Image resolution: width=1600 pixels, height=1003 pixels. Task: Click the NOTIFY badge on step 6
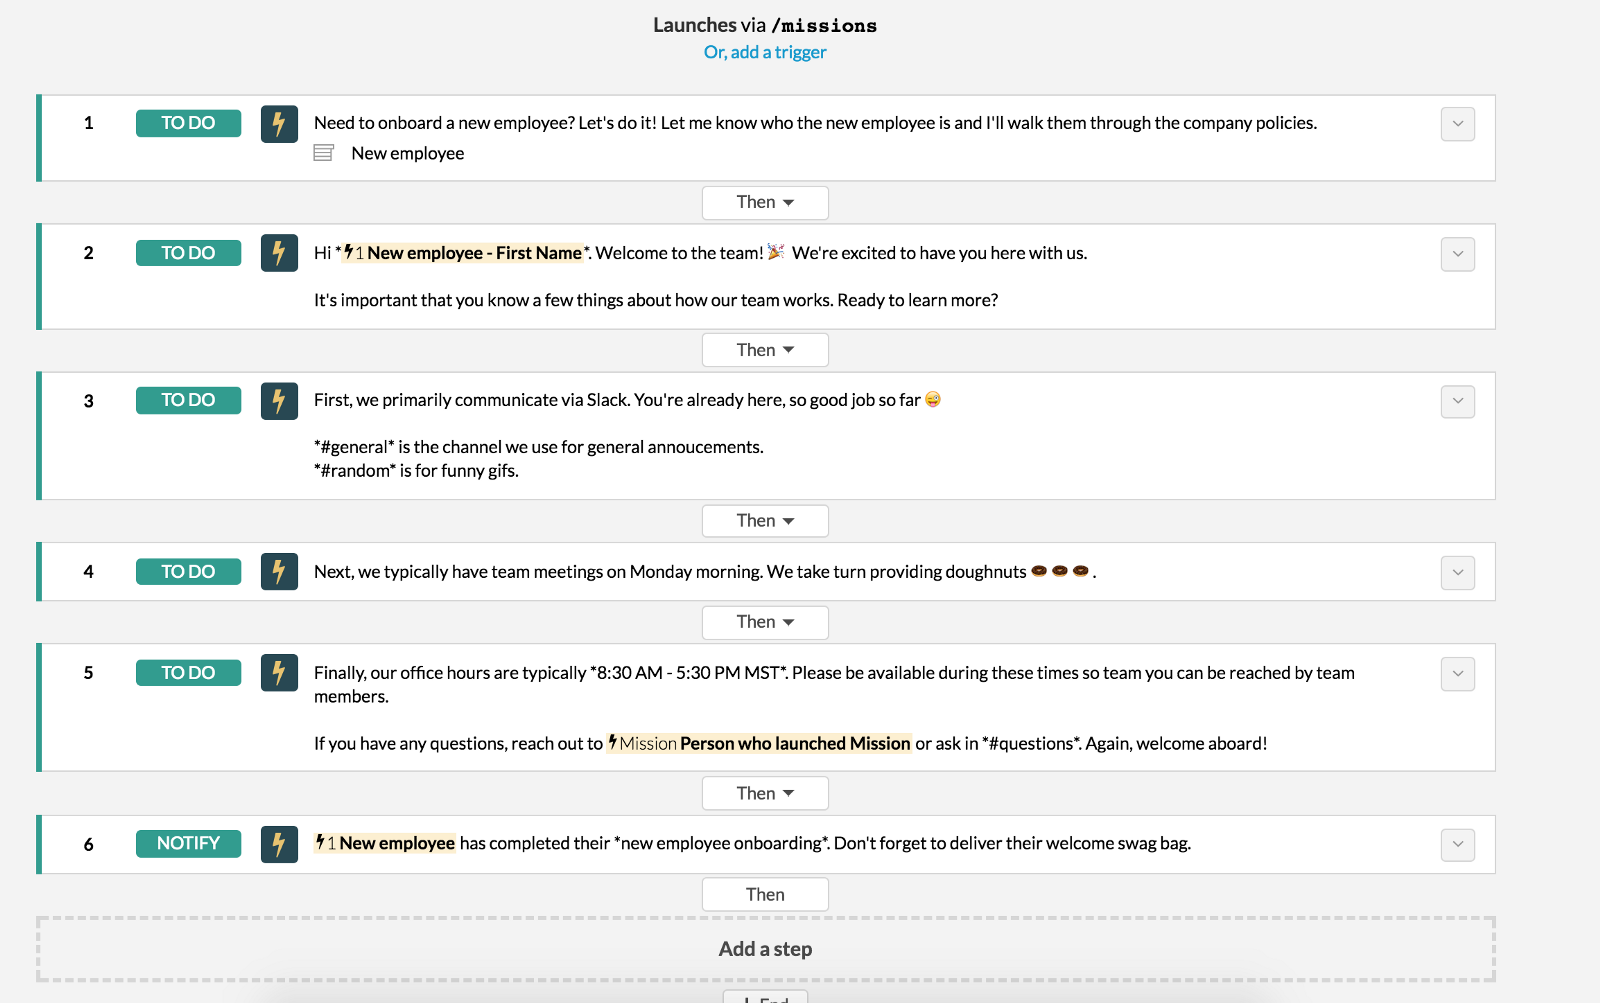click(188, 844)
